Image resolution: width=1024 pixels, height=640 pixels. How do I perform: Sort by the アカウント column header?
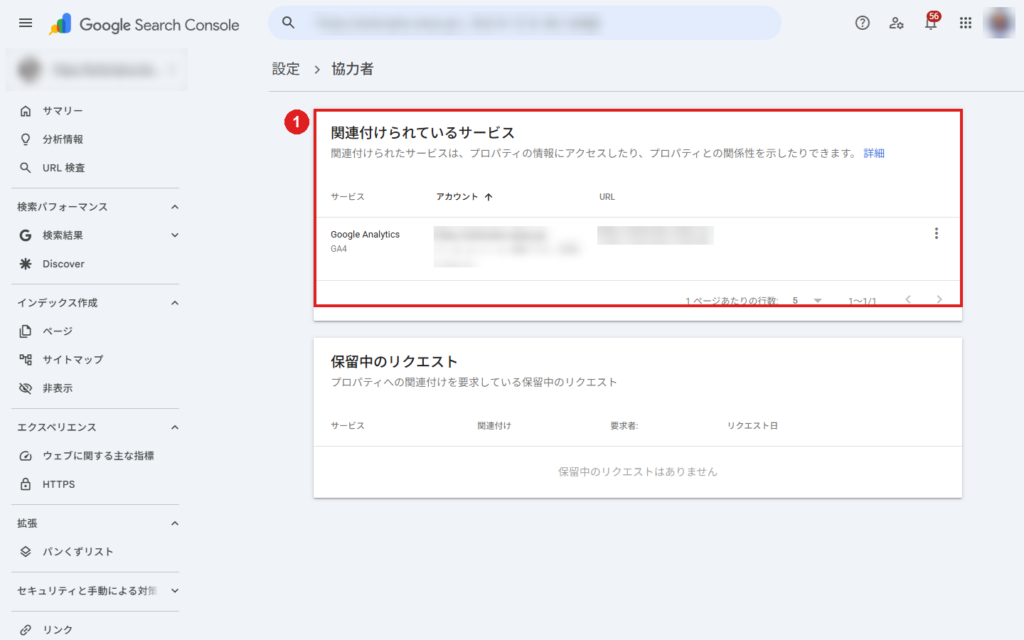pyautogui.click(x=464, y=197)
